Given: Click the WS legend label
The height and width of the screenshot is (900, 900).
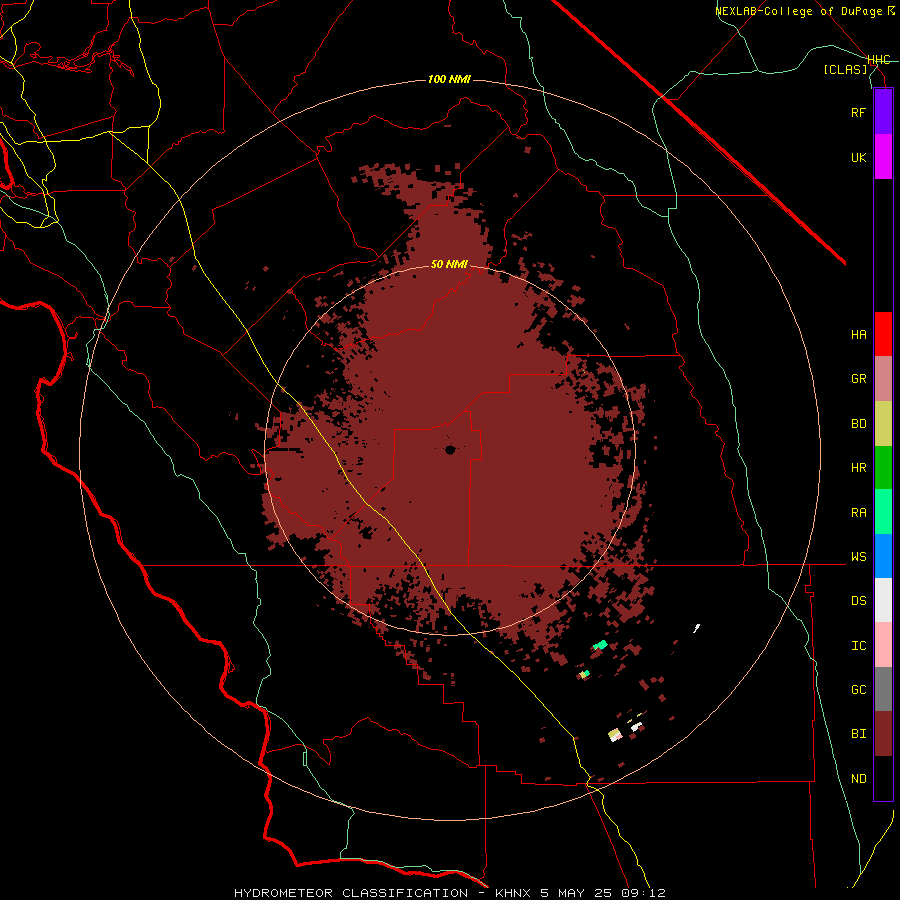Looking at the screenshot, I should tap(858, 556).
